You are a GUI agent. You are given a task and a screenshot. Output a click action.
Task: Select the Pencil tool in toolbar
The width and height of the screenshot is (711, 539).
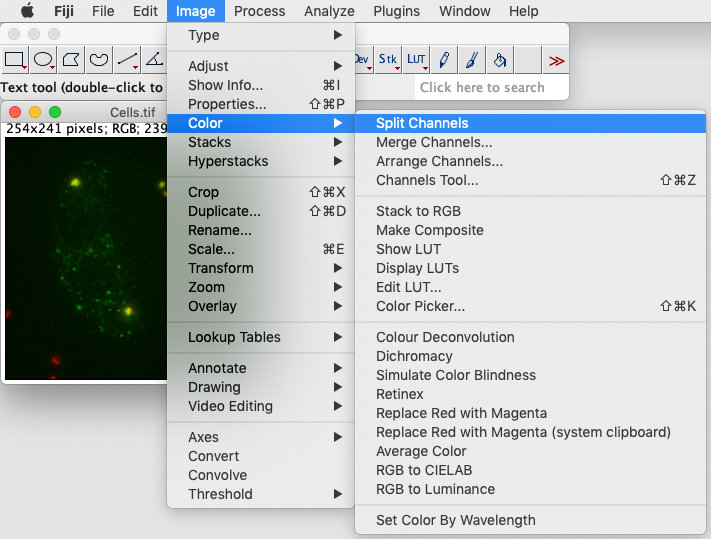tap(444, 60)
